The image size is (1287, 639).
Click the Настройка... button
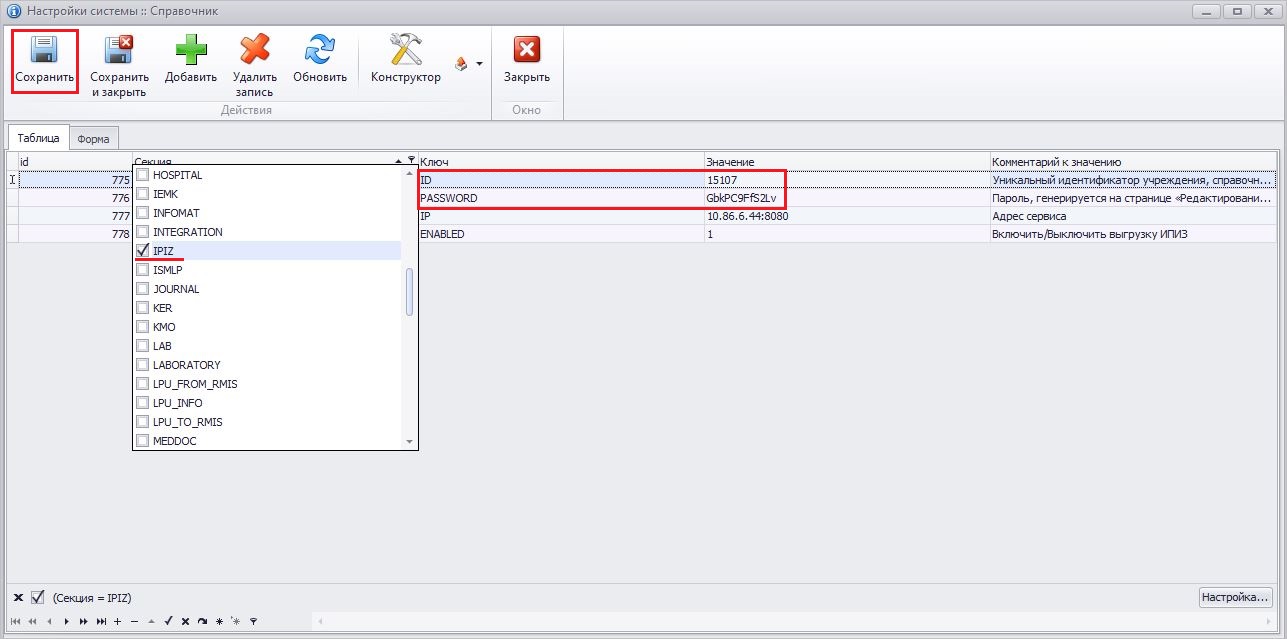[1236, 597]
